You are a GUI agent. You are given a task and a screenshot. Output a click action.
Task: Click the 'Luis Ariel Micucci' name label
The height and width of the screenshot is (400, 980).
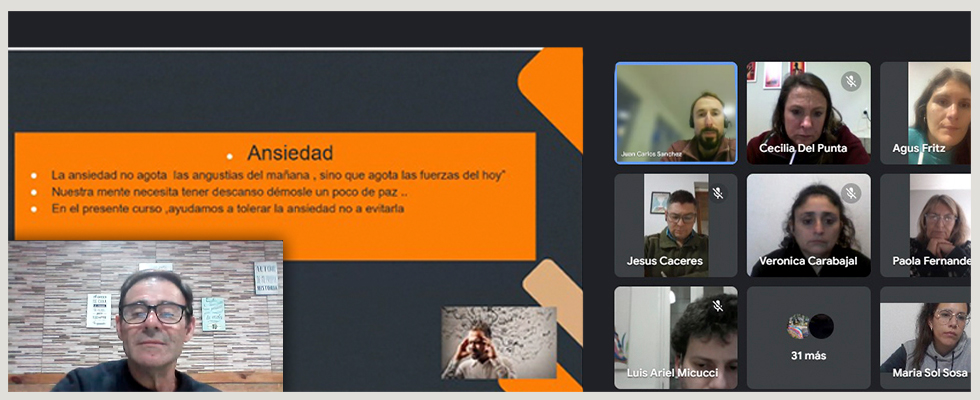tap(672, 373)
